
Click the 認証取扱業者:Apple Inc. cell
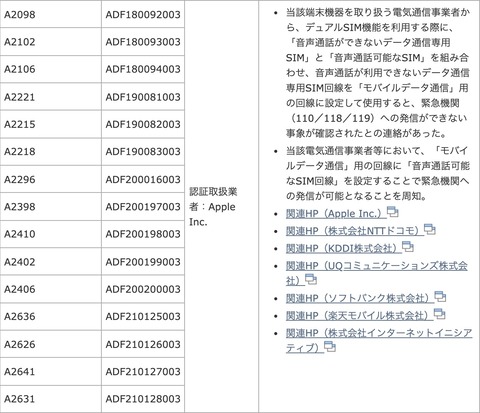(222, 207)
